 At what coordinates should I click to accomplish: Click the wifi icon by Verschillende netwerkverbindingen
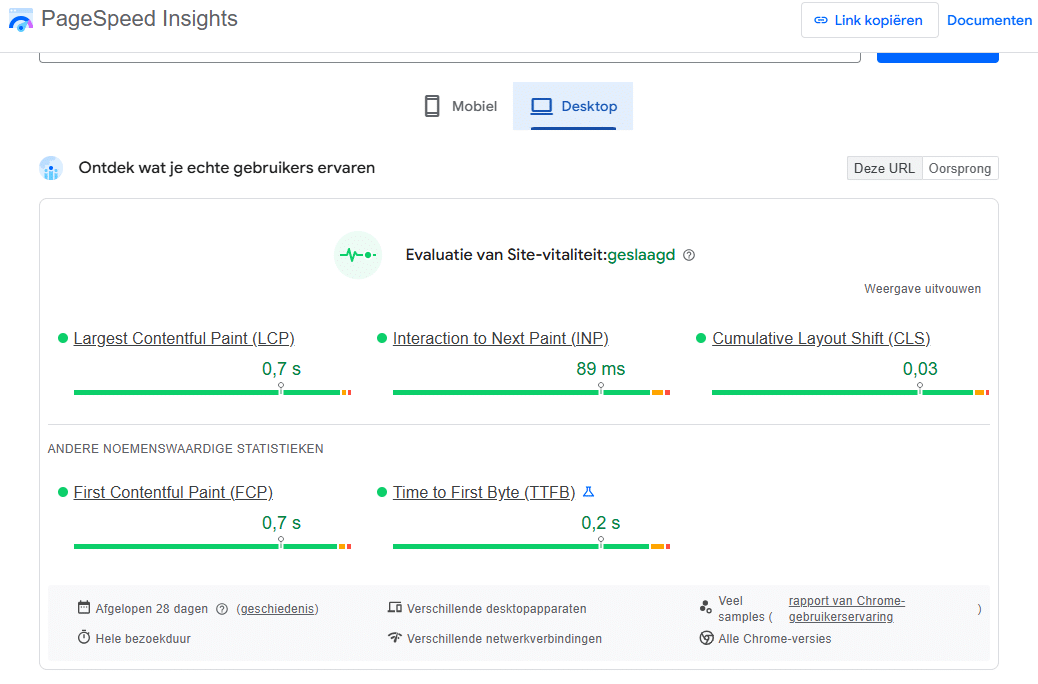tap(395, 638)
